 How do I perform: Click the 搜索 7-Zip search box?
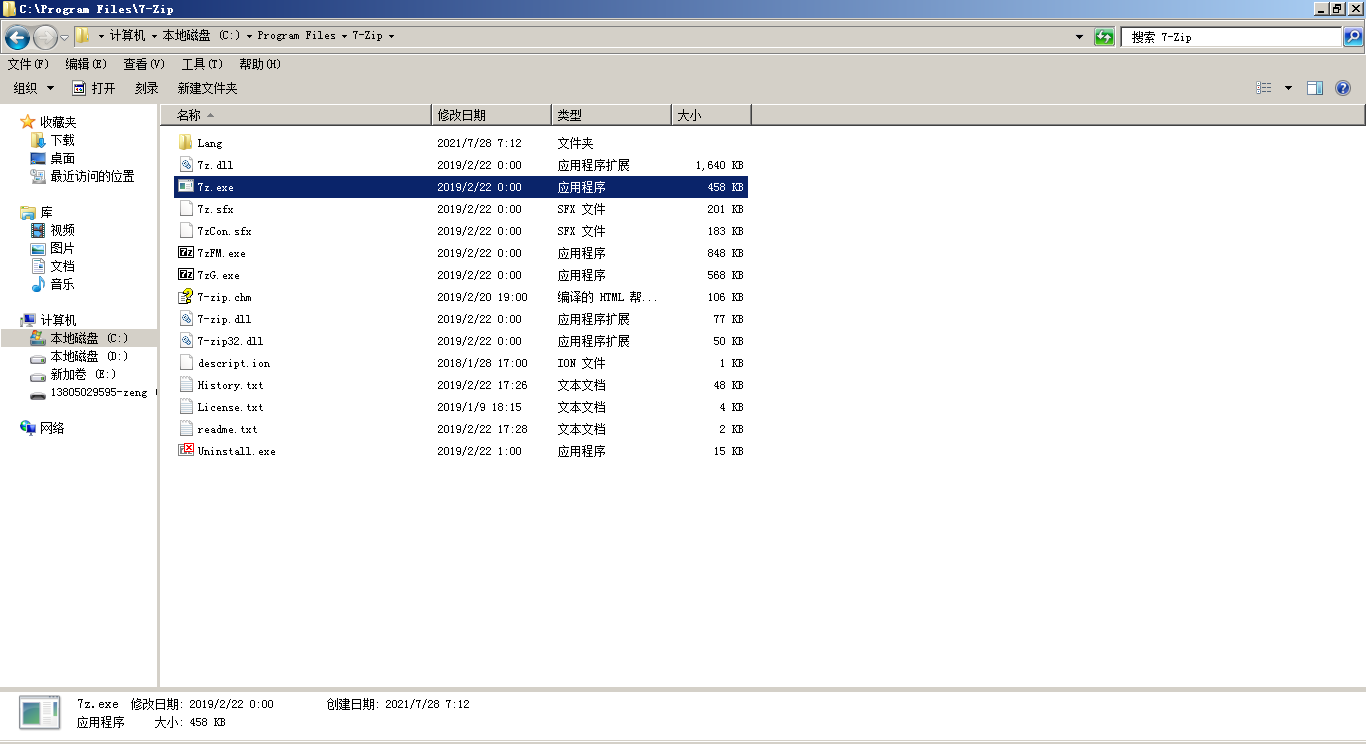click(x=1230, y=36)
